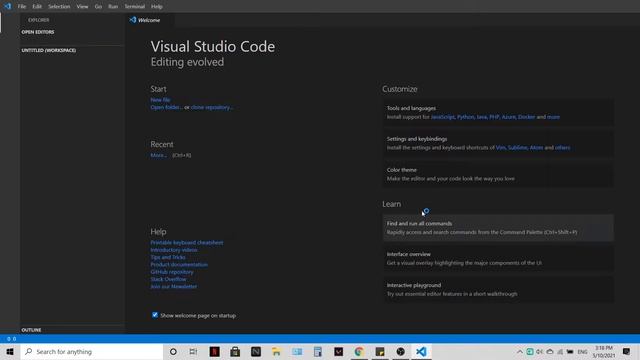Click the More... link under Recent
Viewport: 640px width, 360px height.
click(x=159, y=155)
